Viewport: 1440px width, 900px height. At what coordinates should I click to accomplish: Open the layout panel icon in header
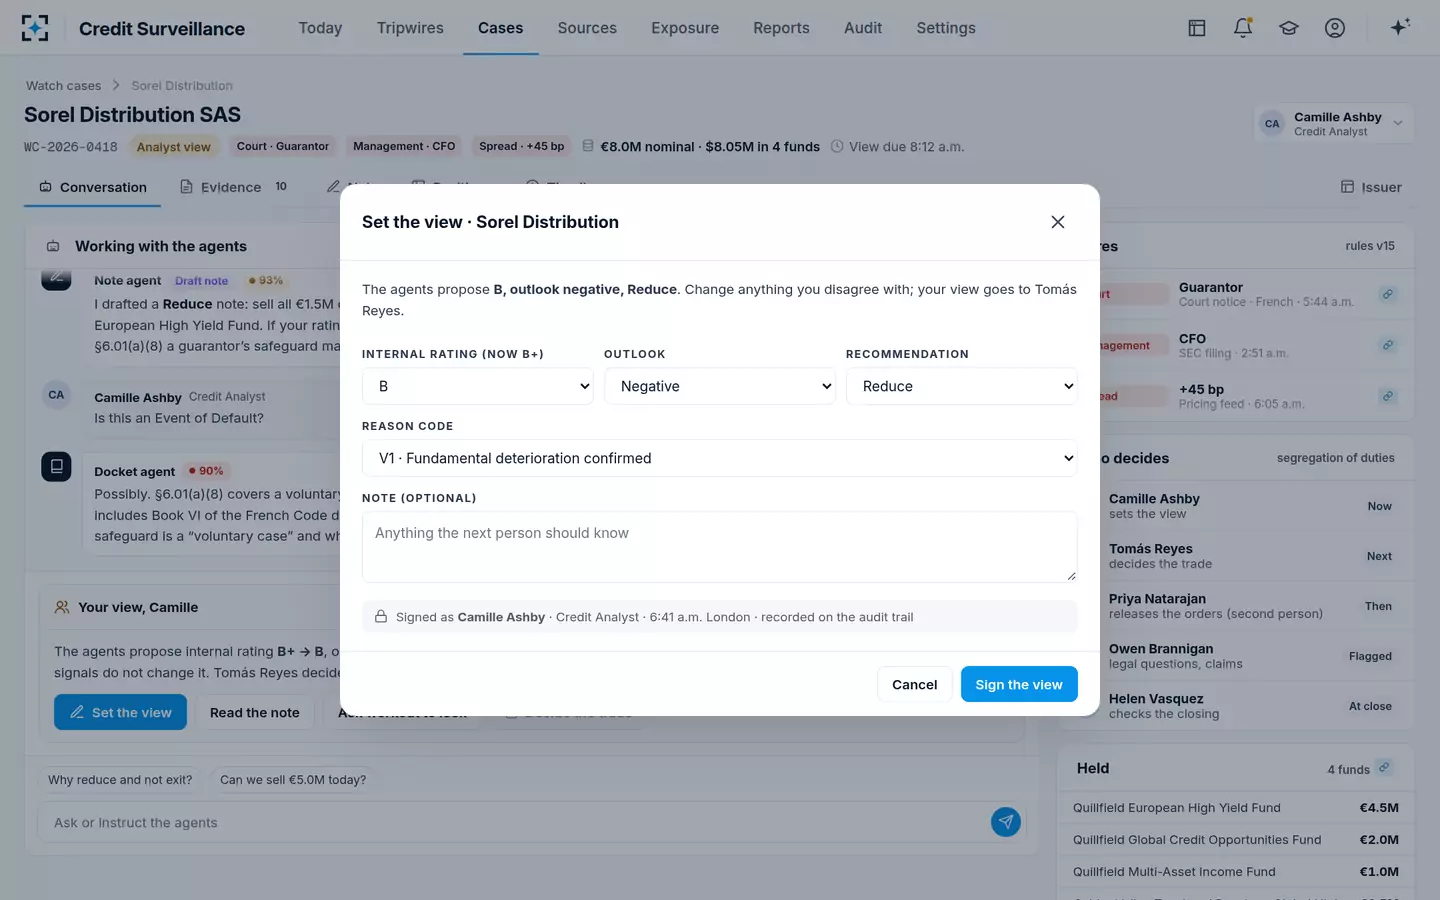click(x=1197, y=28)
